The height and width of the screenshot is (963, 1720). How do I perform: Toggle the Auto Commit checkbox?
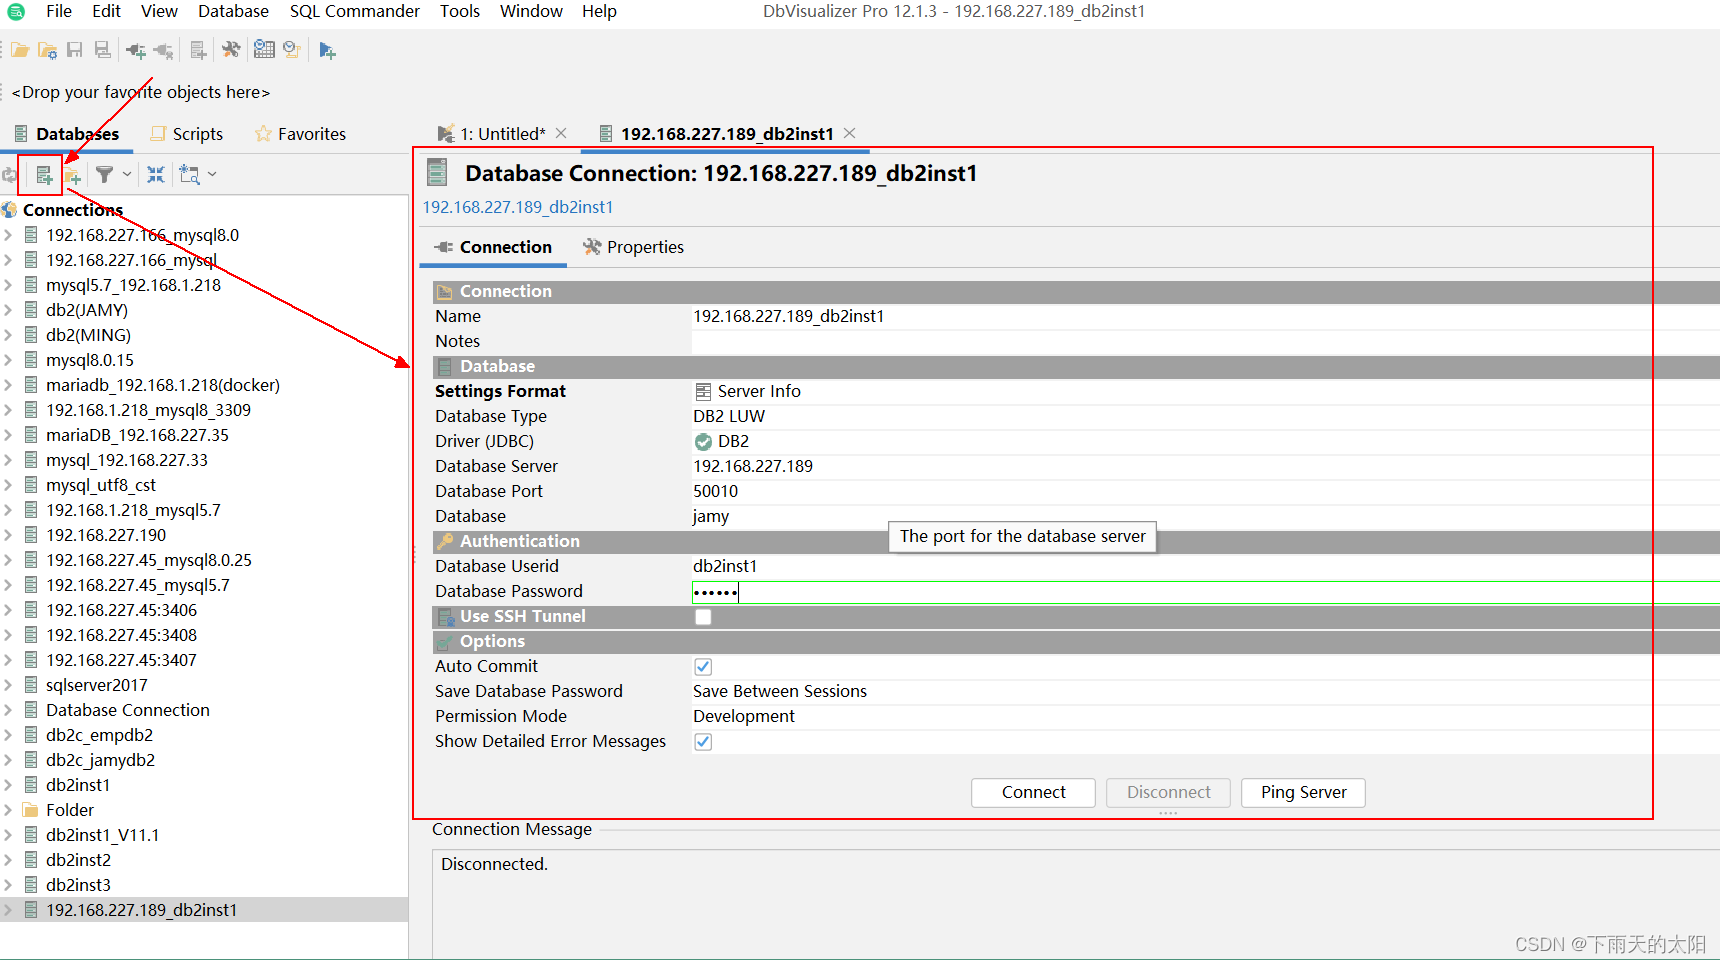coord(704,667)
